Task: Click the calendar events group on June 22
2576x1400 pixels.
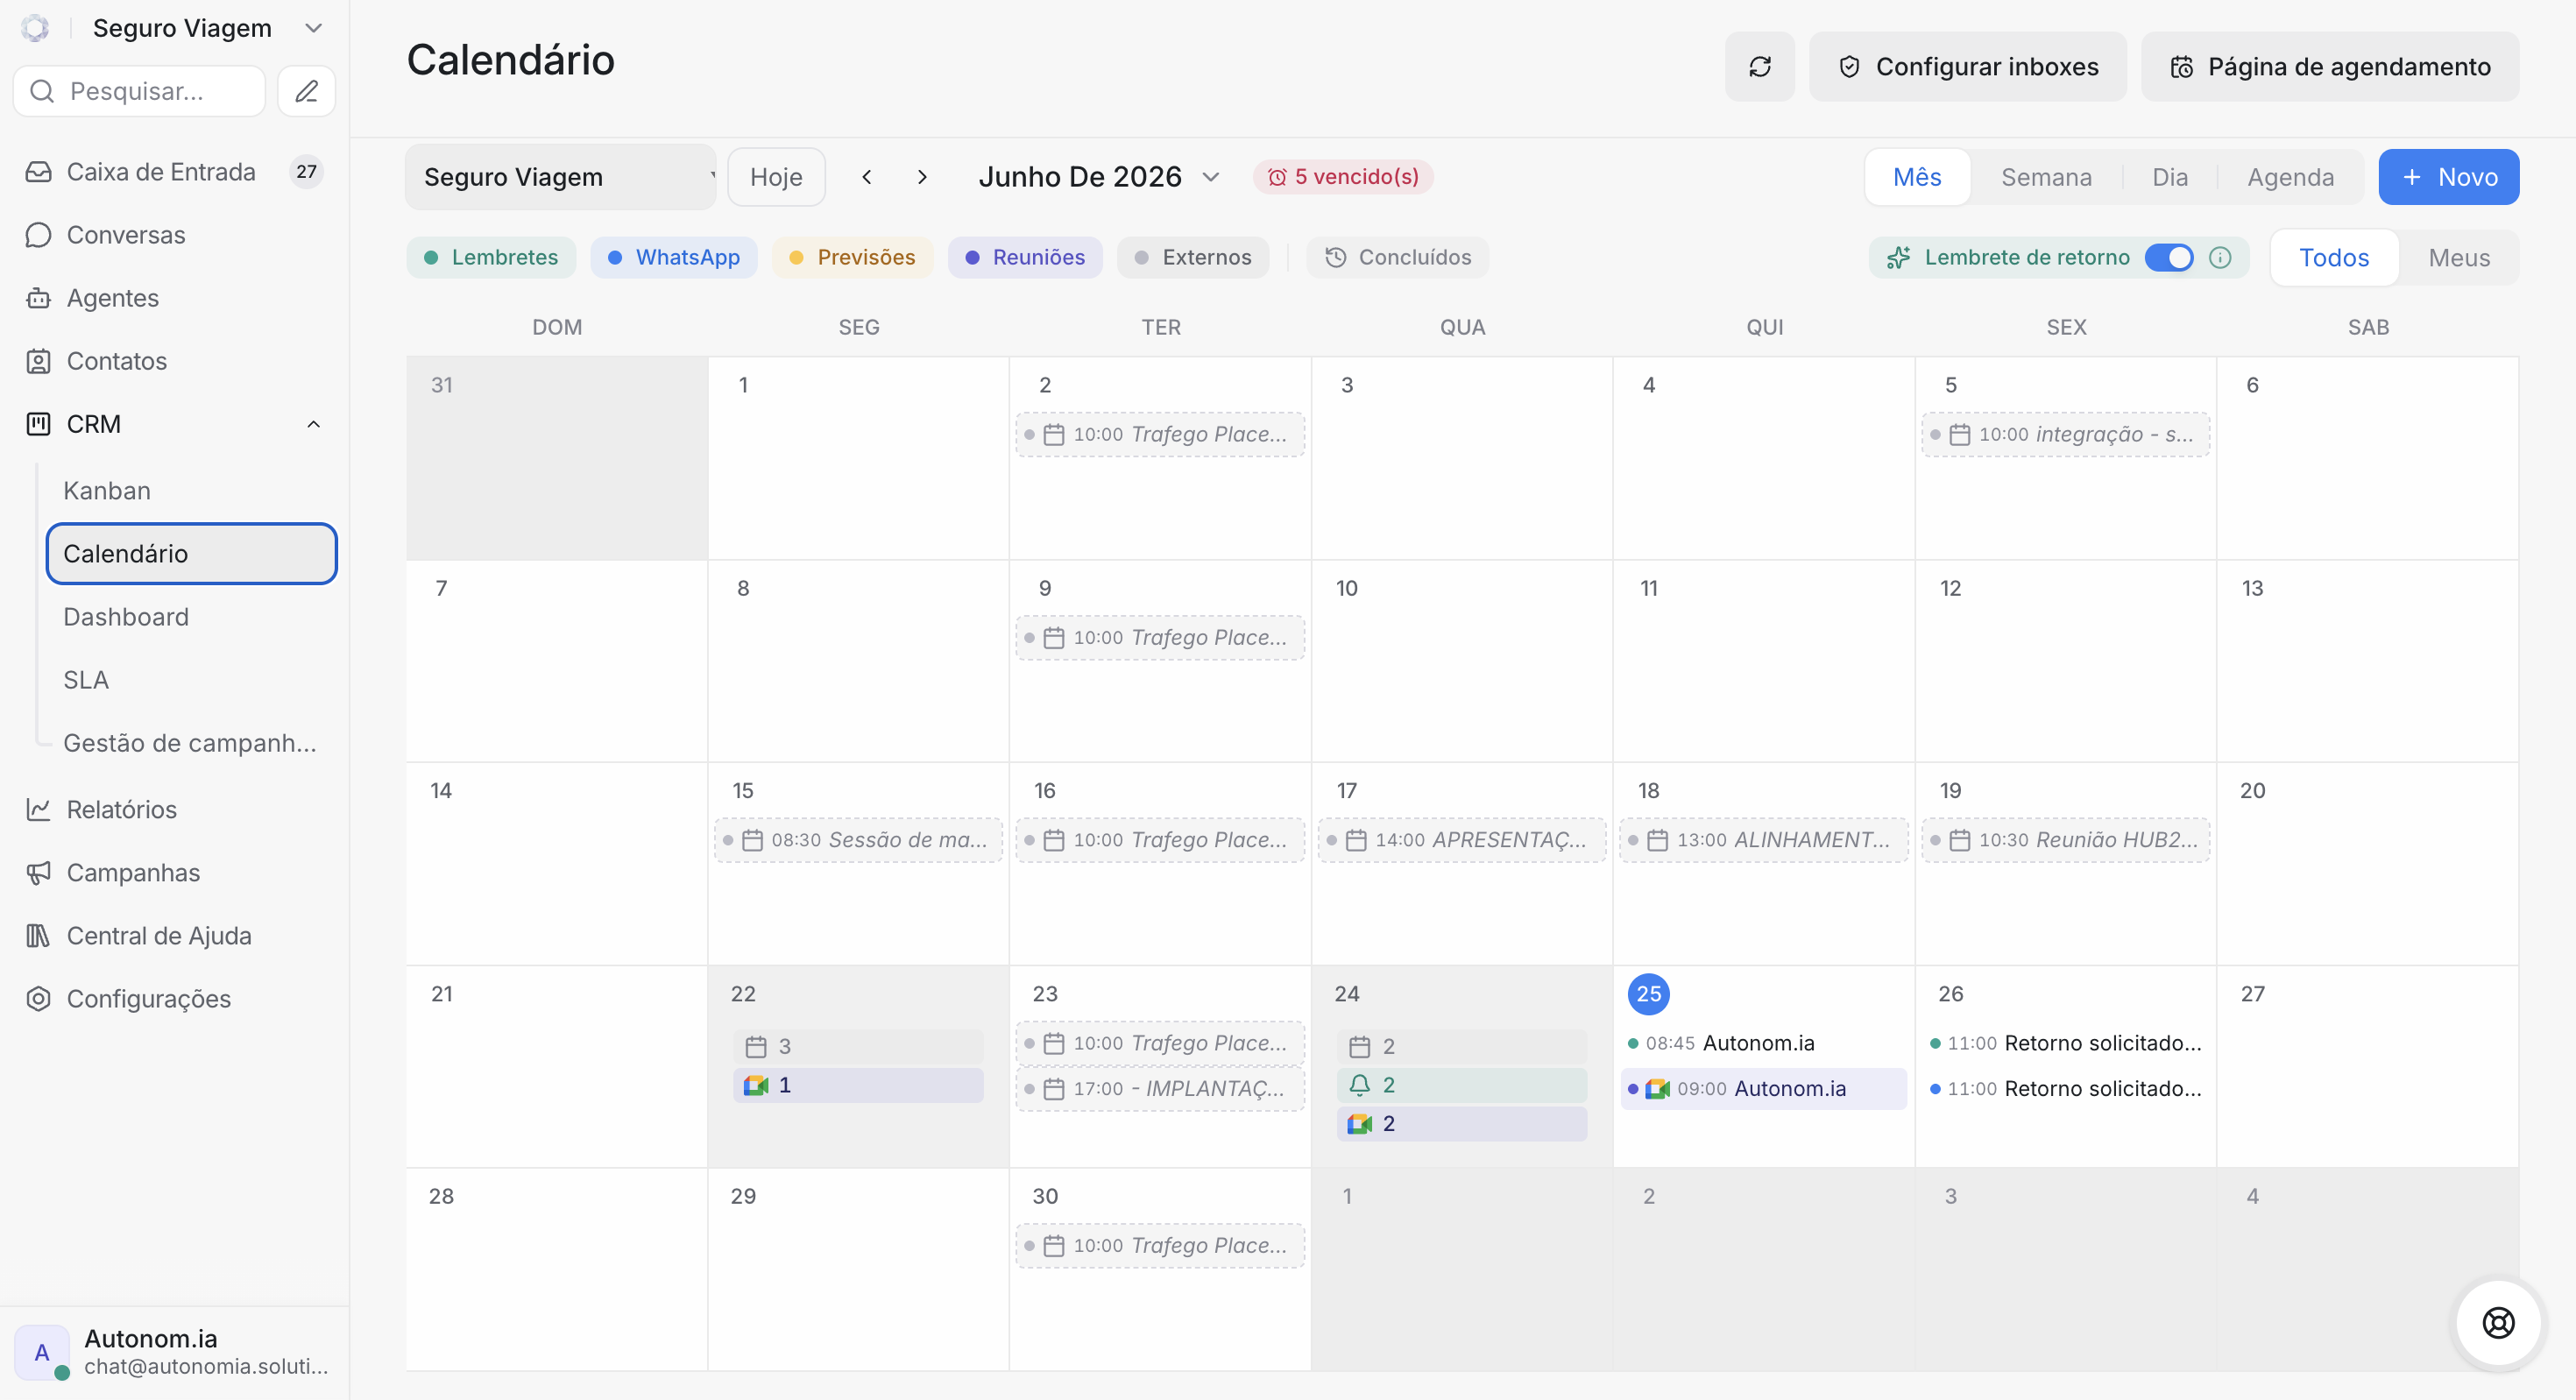Action: (x=858, y=1046)
